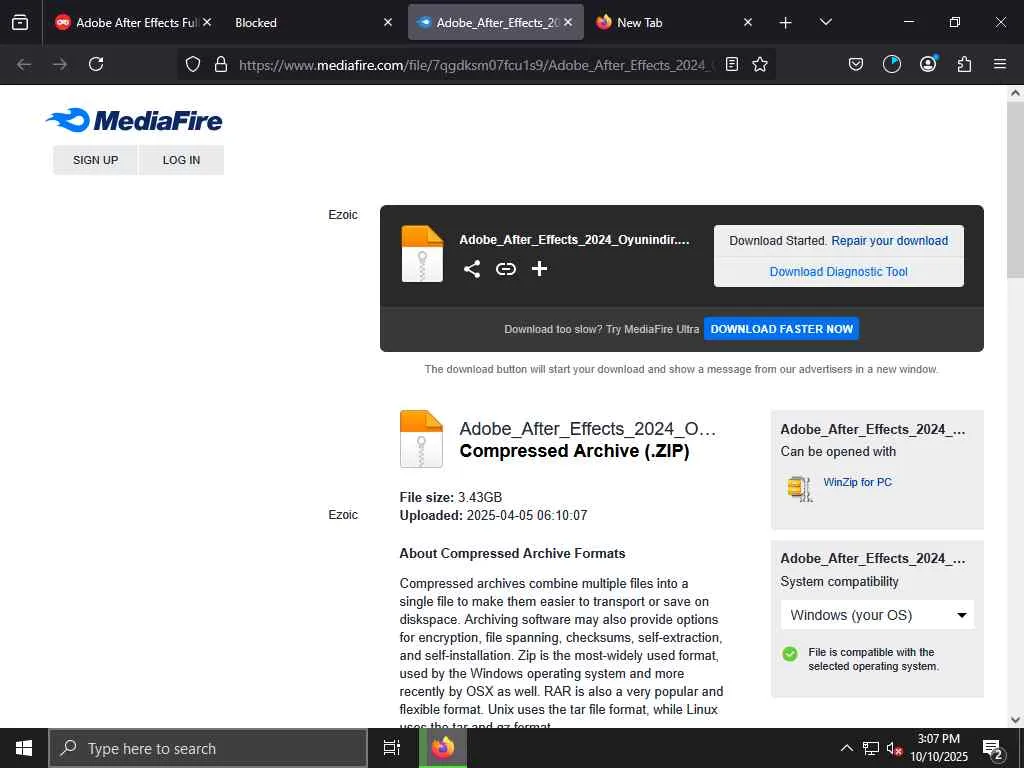Click the scrollbar down arrow
Screen dimensions: 1024x768
click(x=1015, y=720)
